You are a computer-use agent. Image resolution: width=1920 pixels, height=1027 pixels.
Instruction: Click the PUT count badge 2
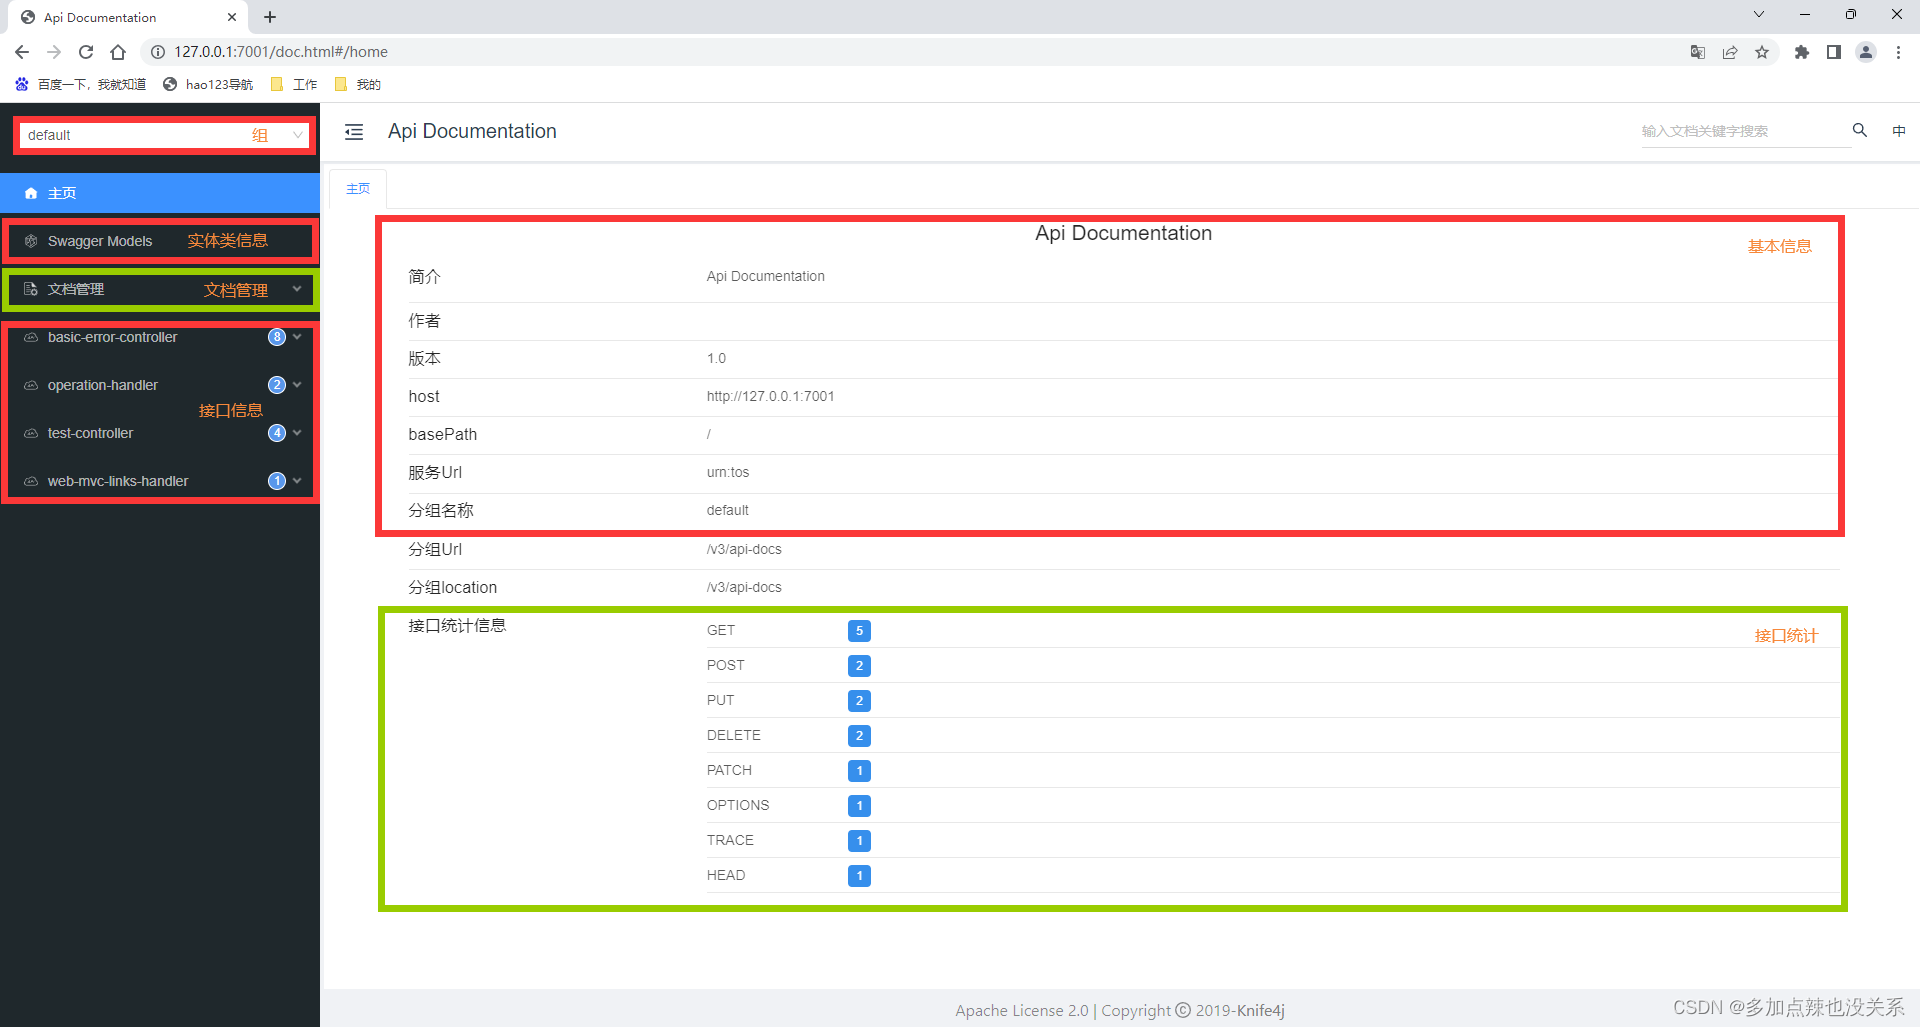[x=859, y=701]
